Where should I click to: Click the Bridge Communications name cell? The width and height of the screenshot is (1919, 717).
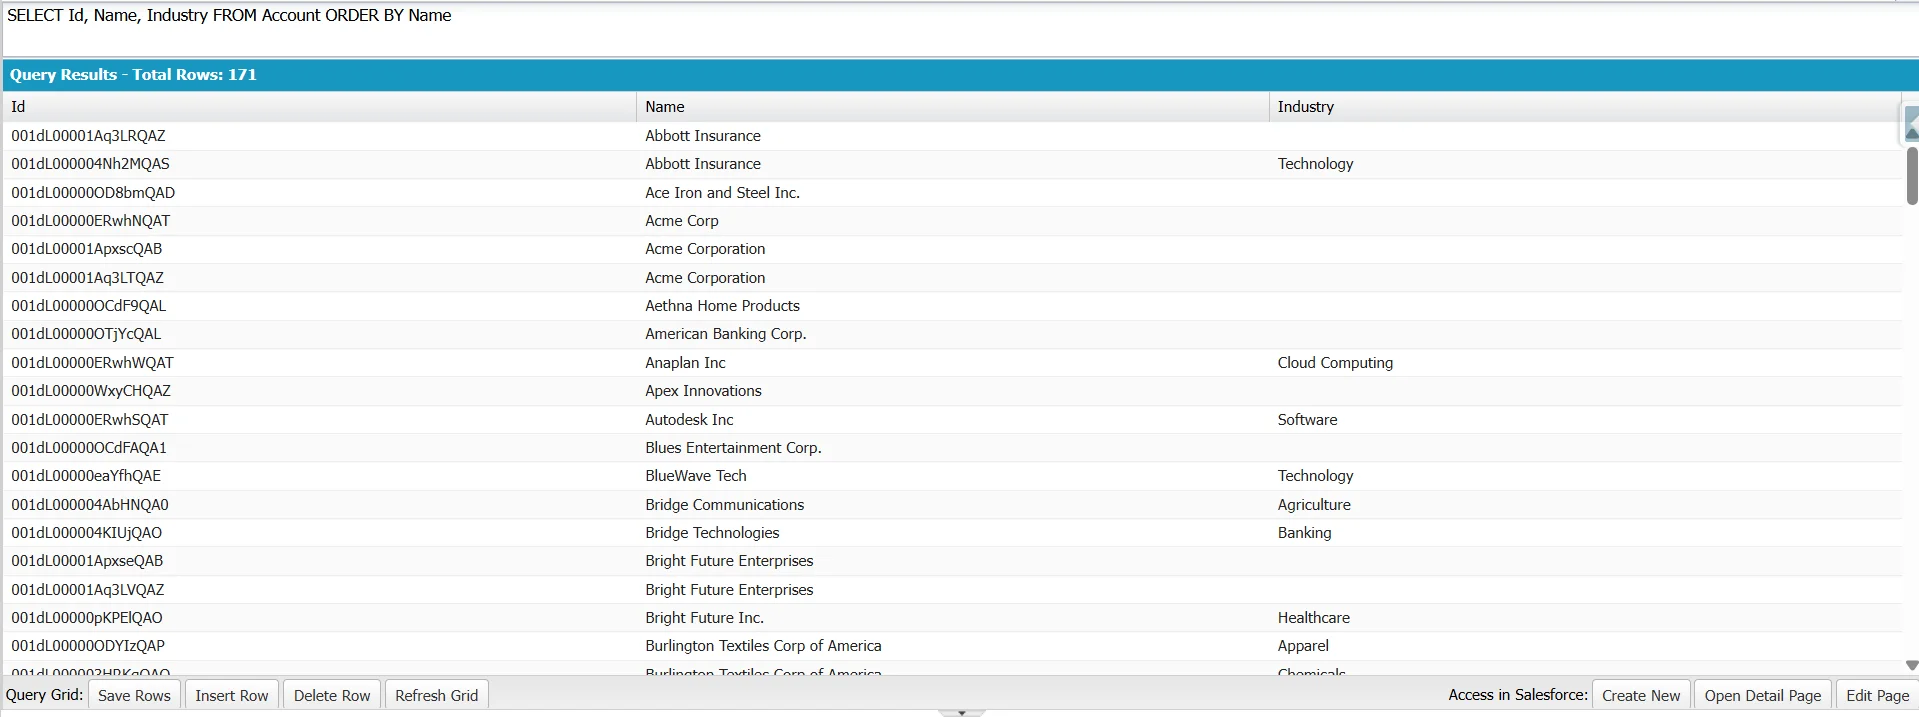(952, 505)
